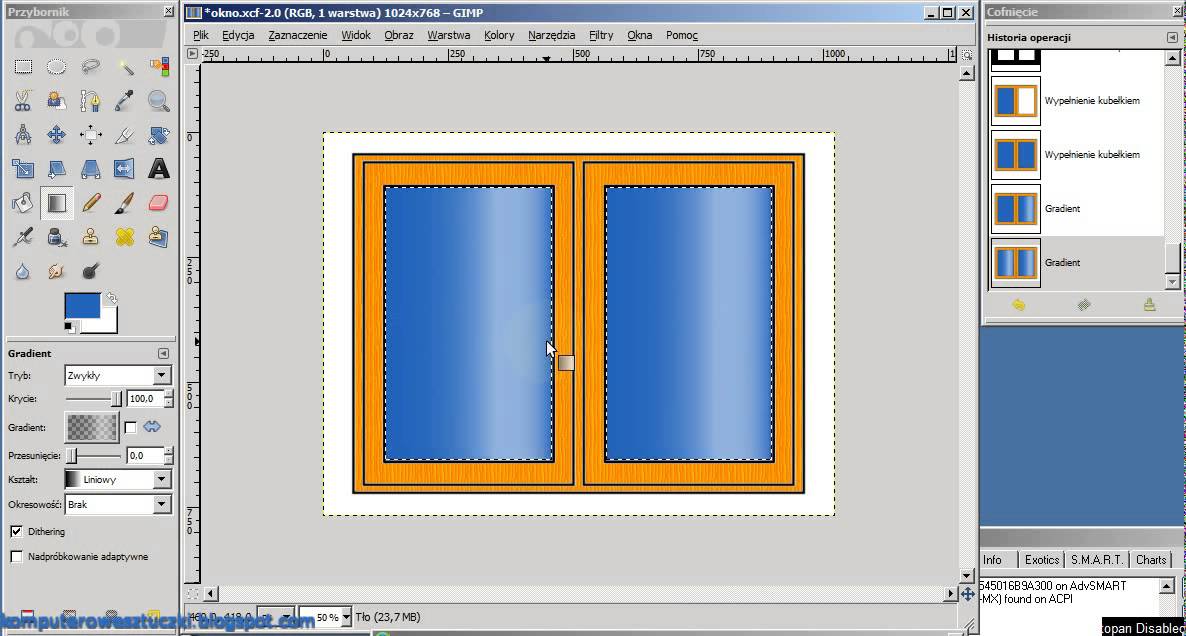This screenshot has width=1186, height=636.
Task: Toggle the gradient reverse checkbox
Action: (x=130, y=427)
